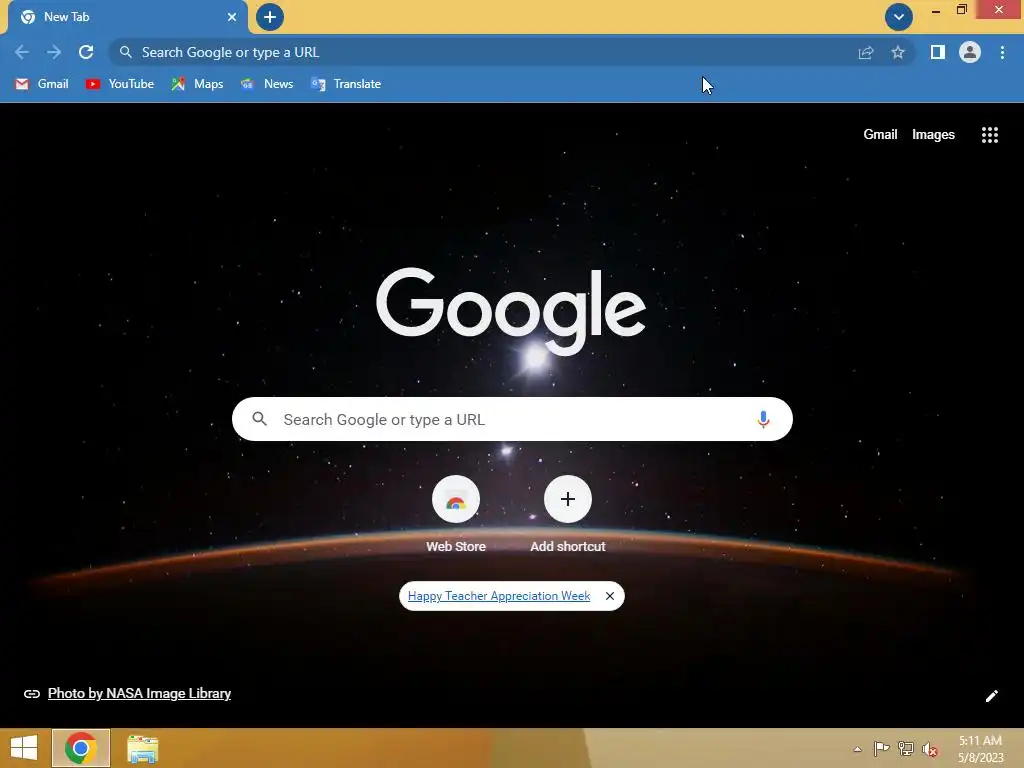Open the Web Store shortcut

456,515
